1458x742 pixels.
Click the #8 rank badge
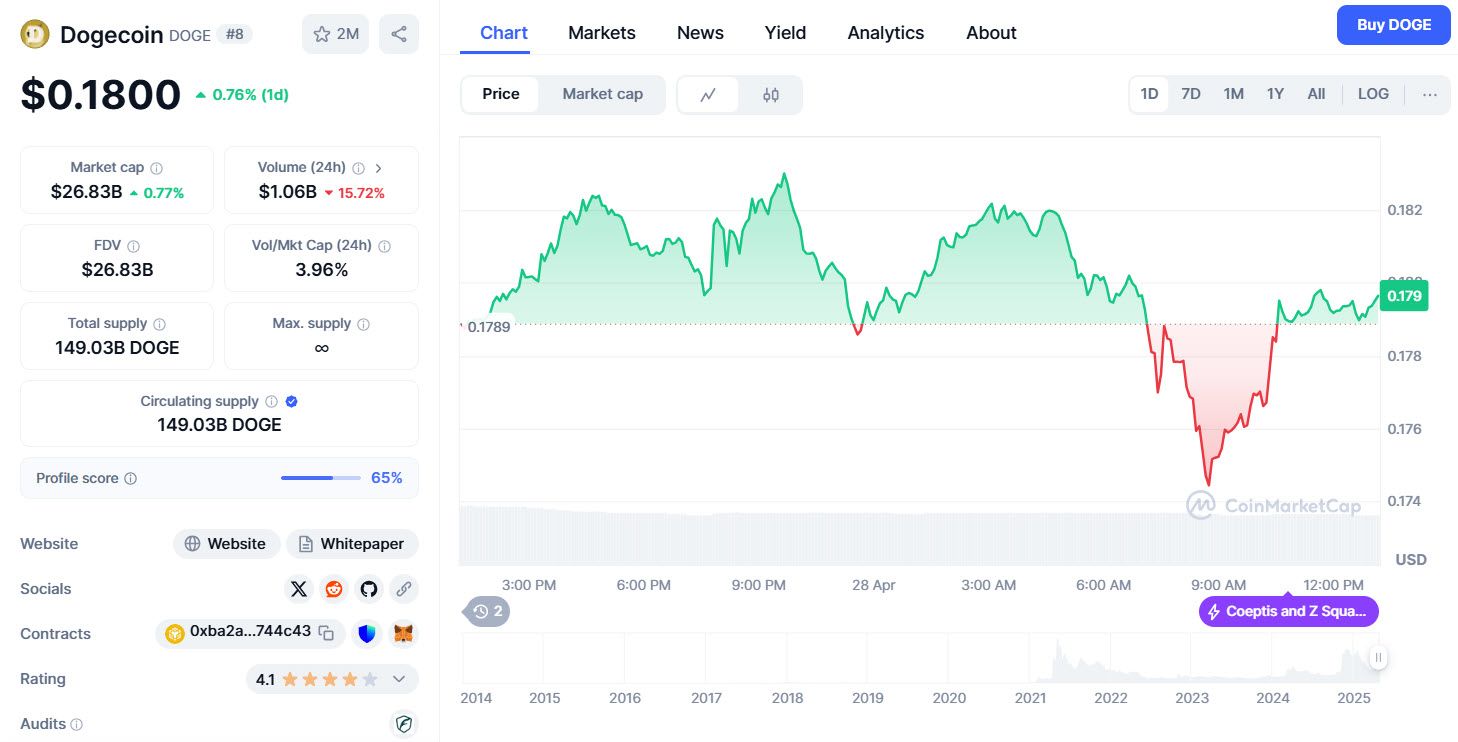235,34
